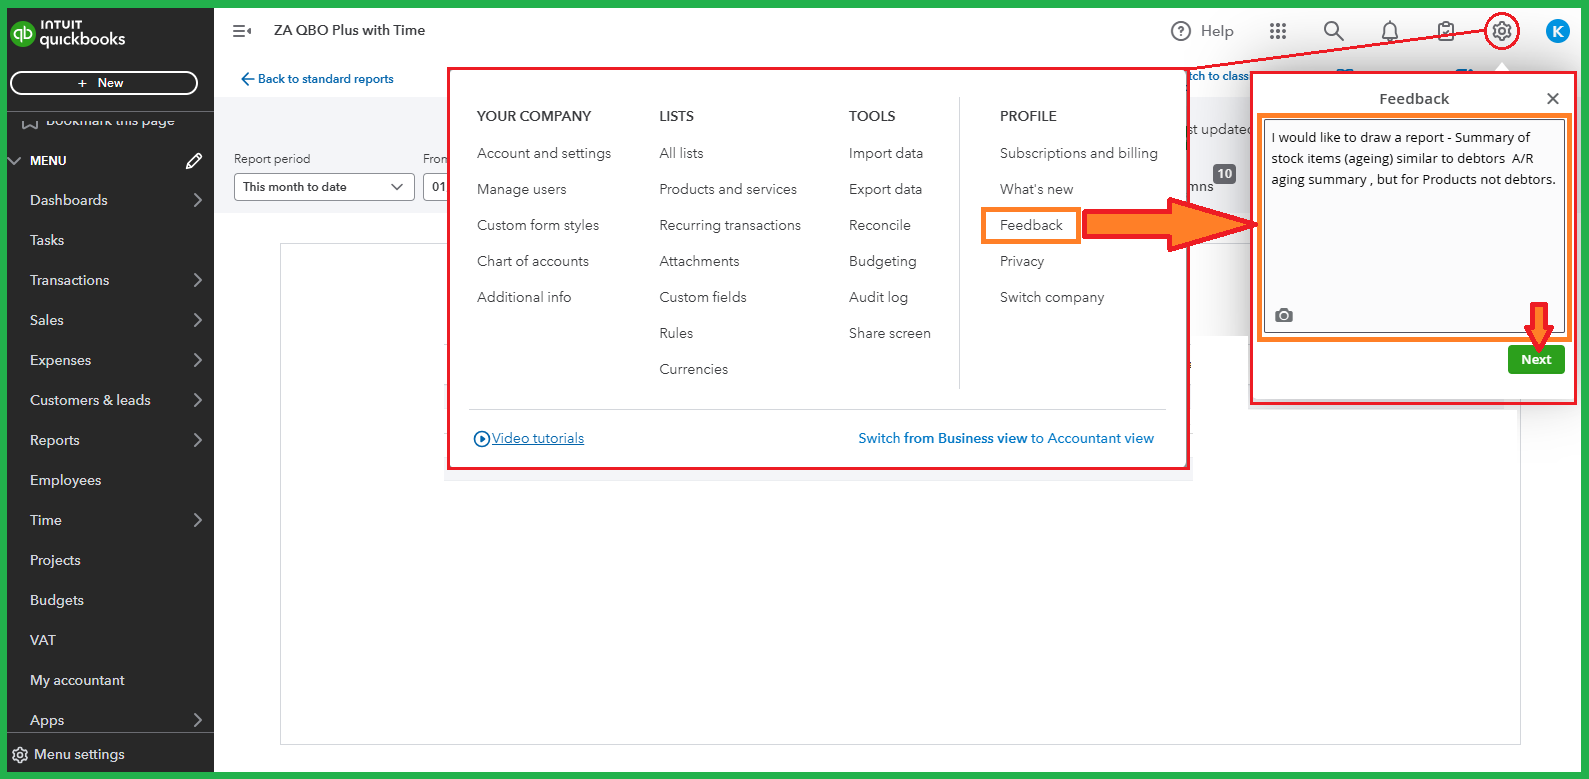
Task: Open Projects in the sidebar
Action: click(55, 560)
